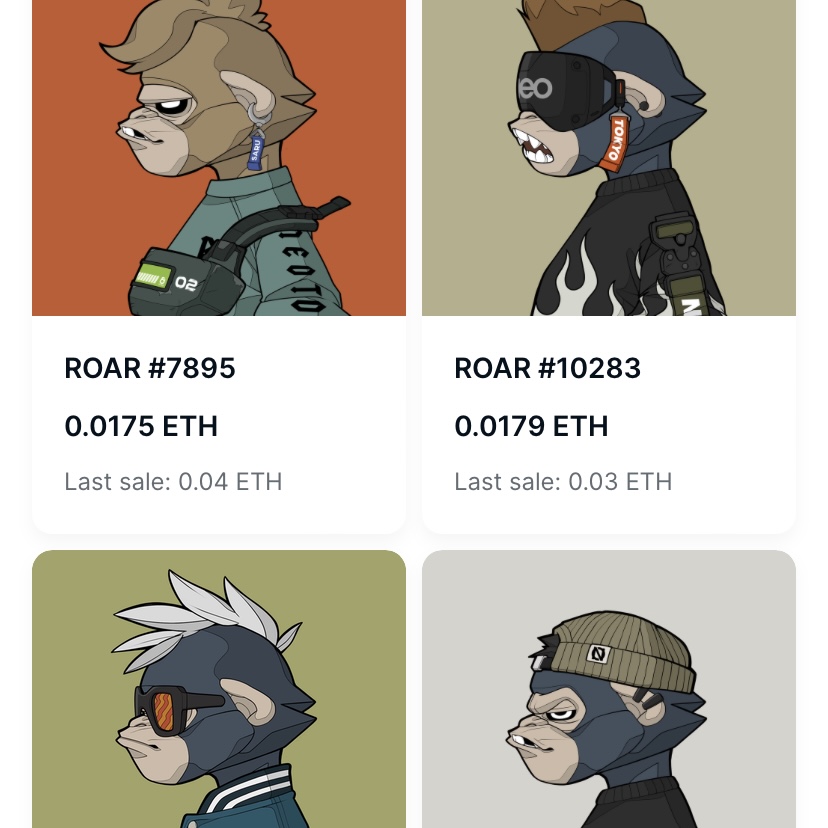Click the logo patch on olive beanie
828x828 pixels.
point(599,655)
